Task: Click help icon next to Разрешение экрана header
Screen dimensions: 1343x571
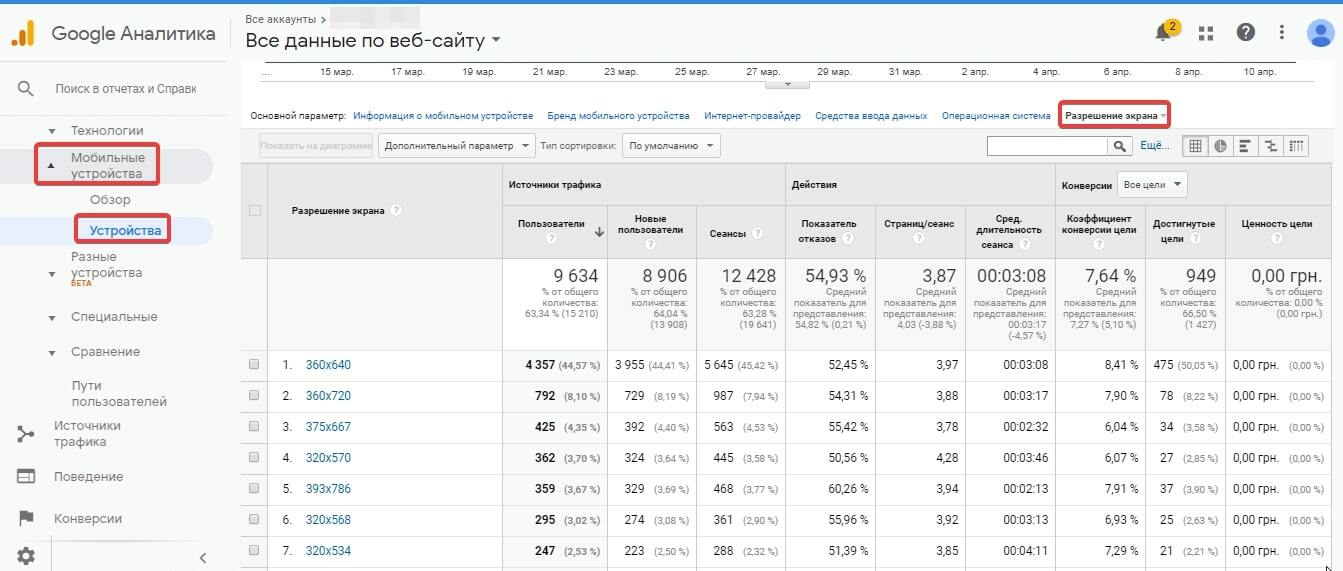Action: pyautogui.click(x=397, y=211)
